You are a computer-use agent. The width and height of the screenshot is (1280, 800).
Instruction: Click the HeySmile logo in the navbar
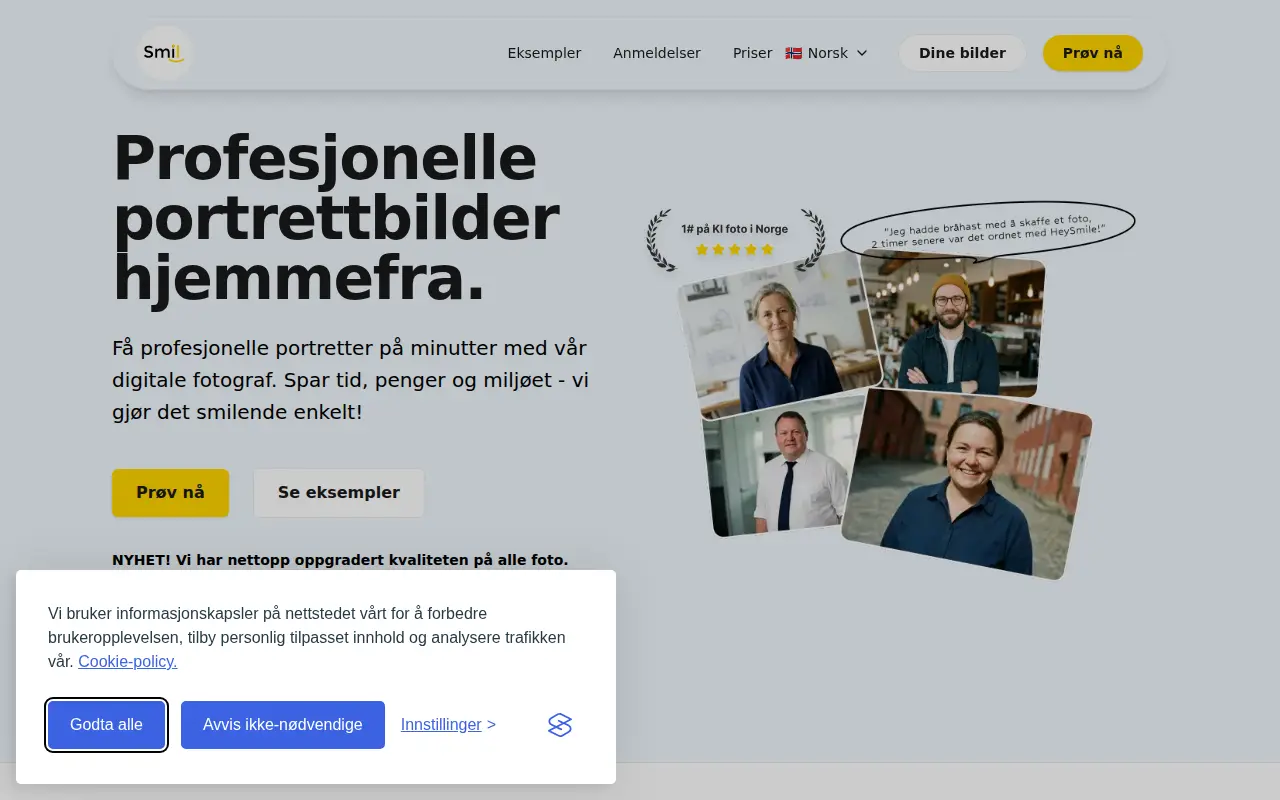coord(164,53)
